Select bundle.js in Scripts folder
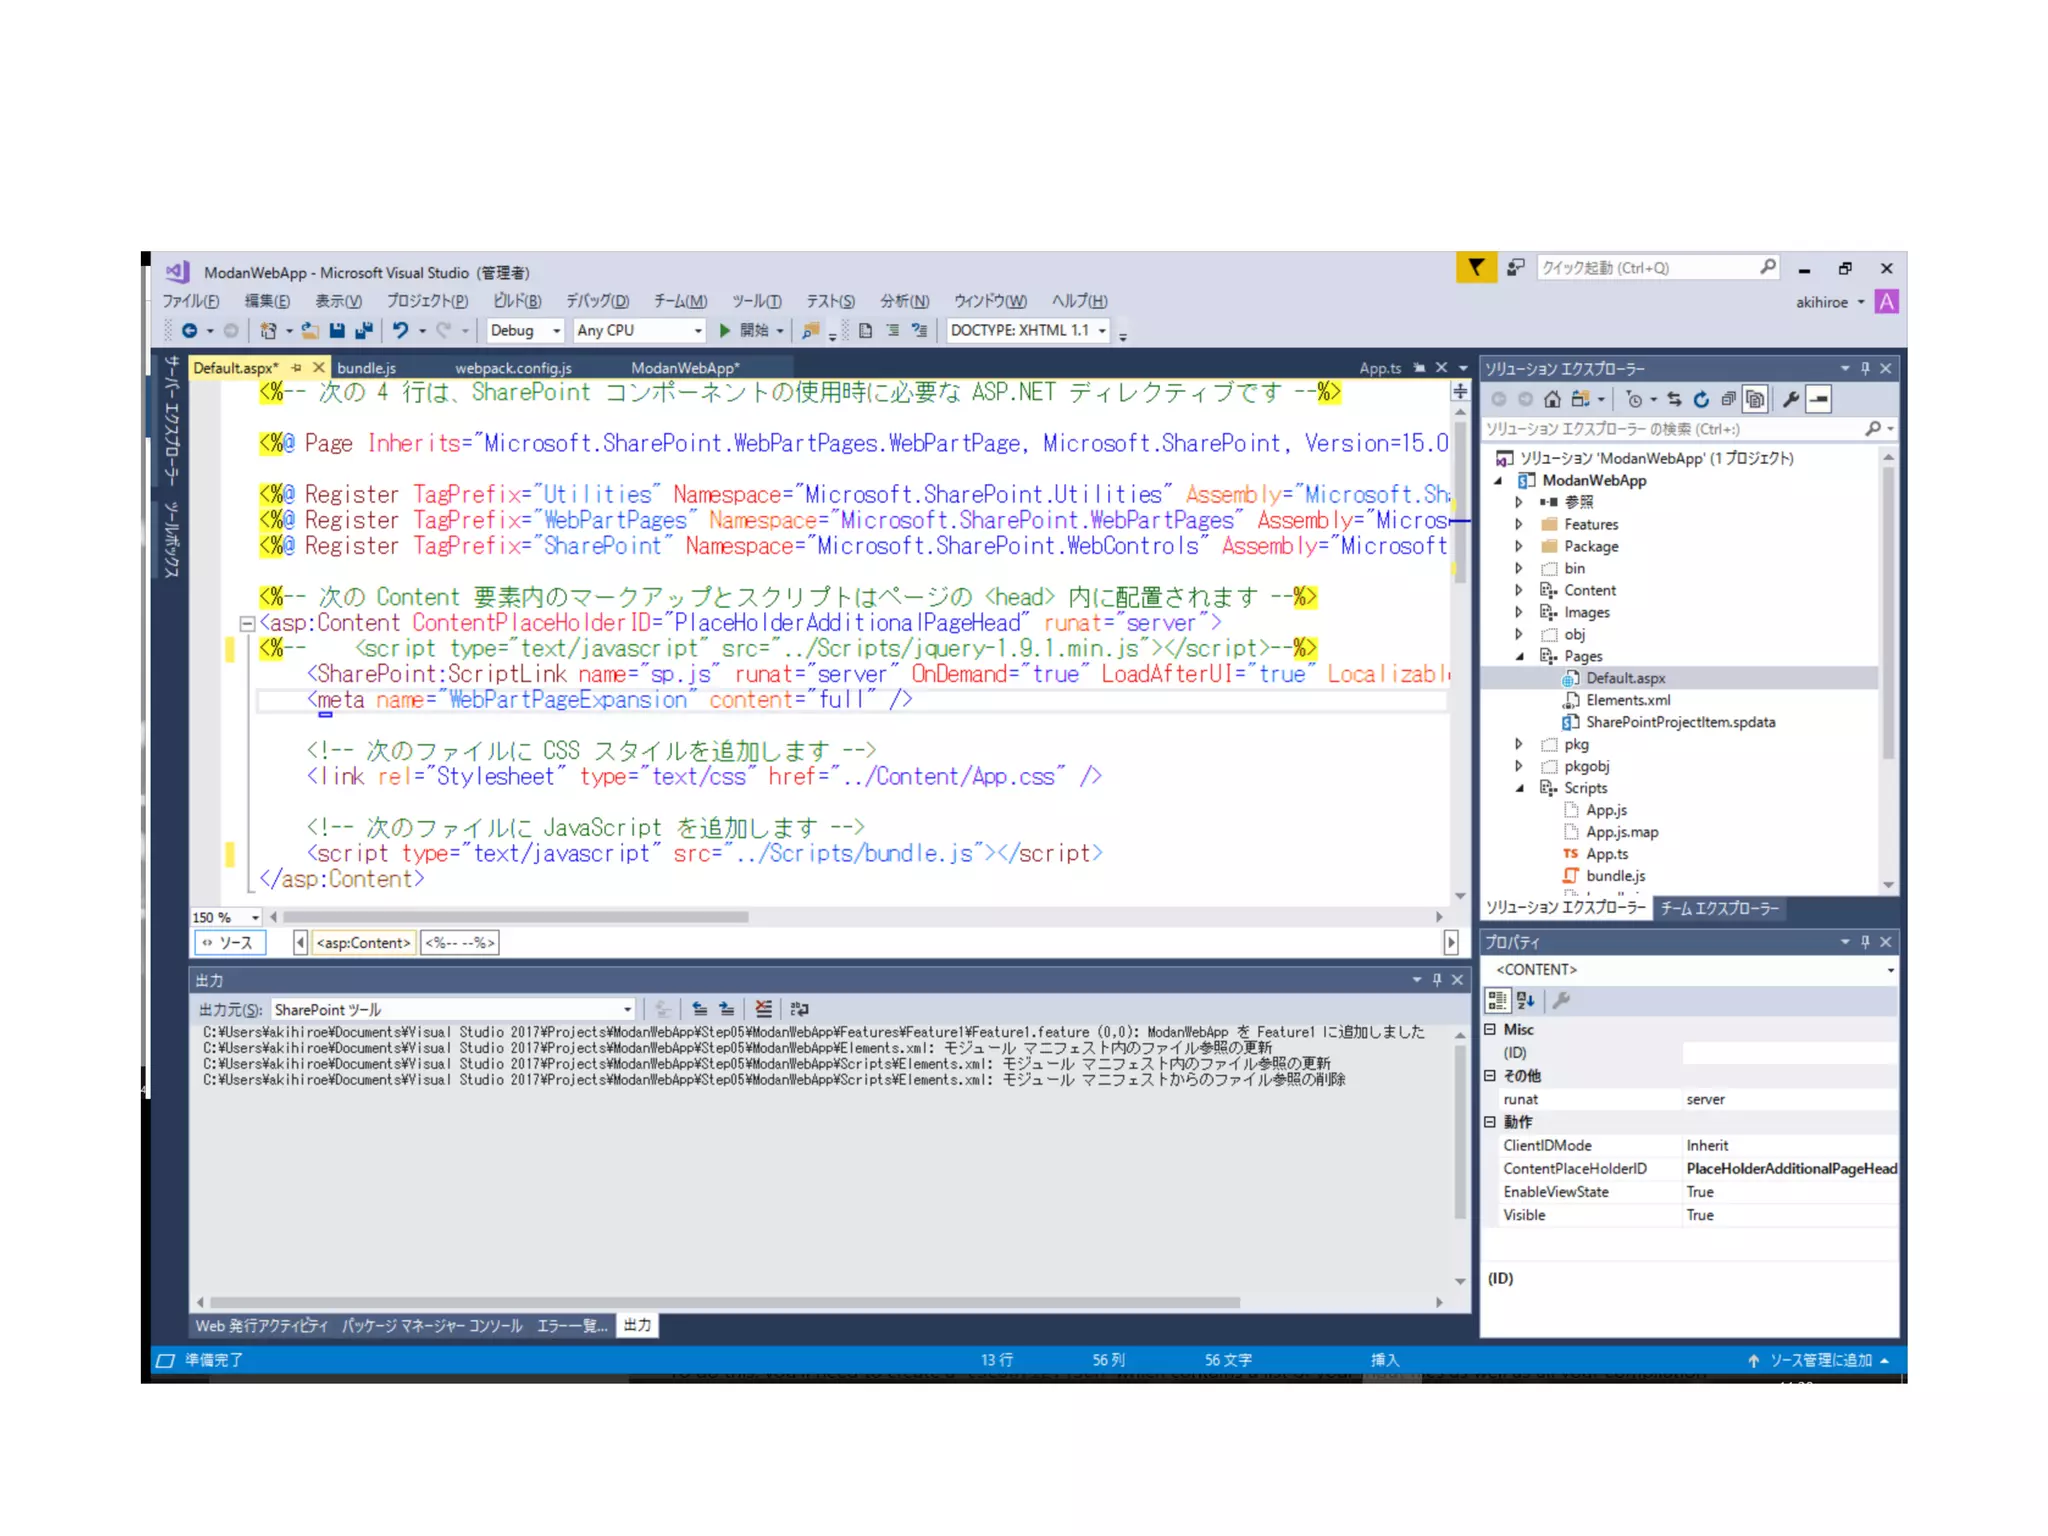Screen dimensions: 2048x1536 [1615, 876]
